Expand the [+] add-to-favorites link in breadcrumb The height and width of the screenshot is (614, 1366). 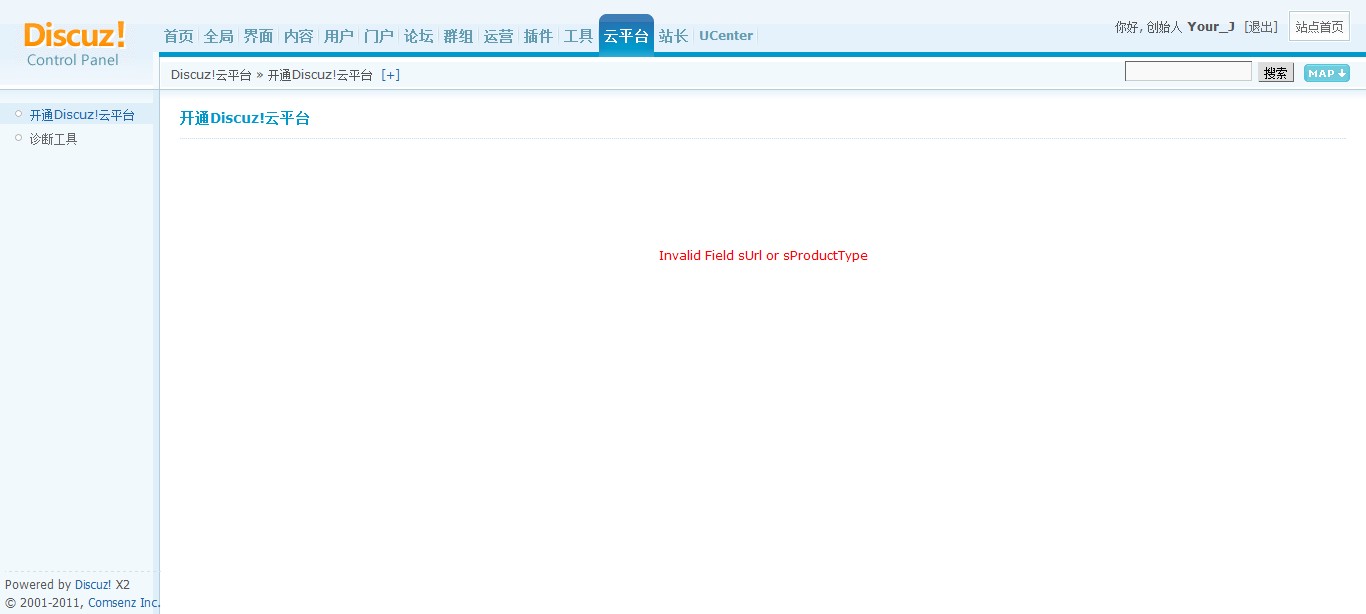[x=391, y=75]
